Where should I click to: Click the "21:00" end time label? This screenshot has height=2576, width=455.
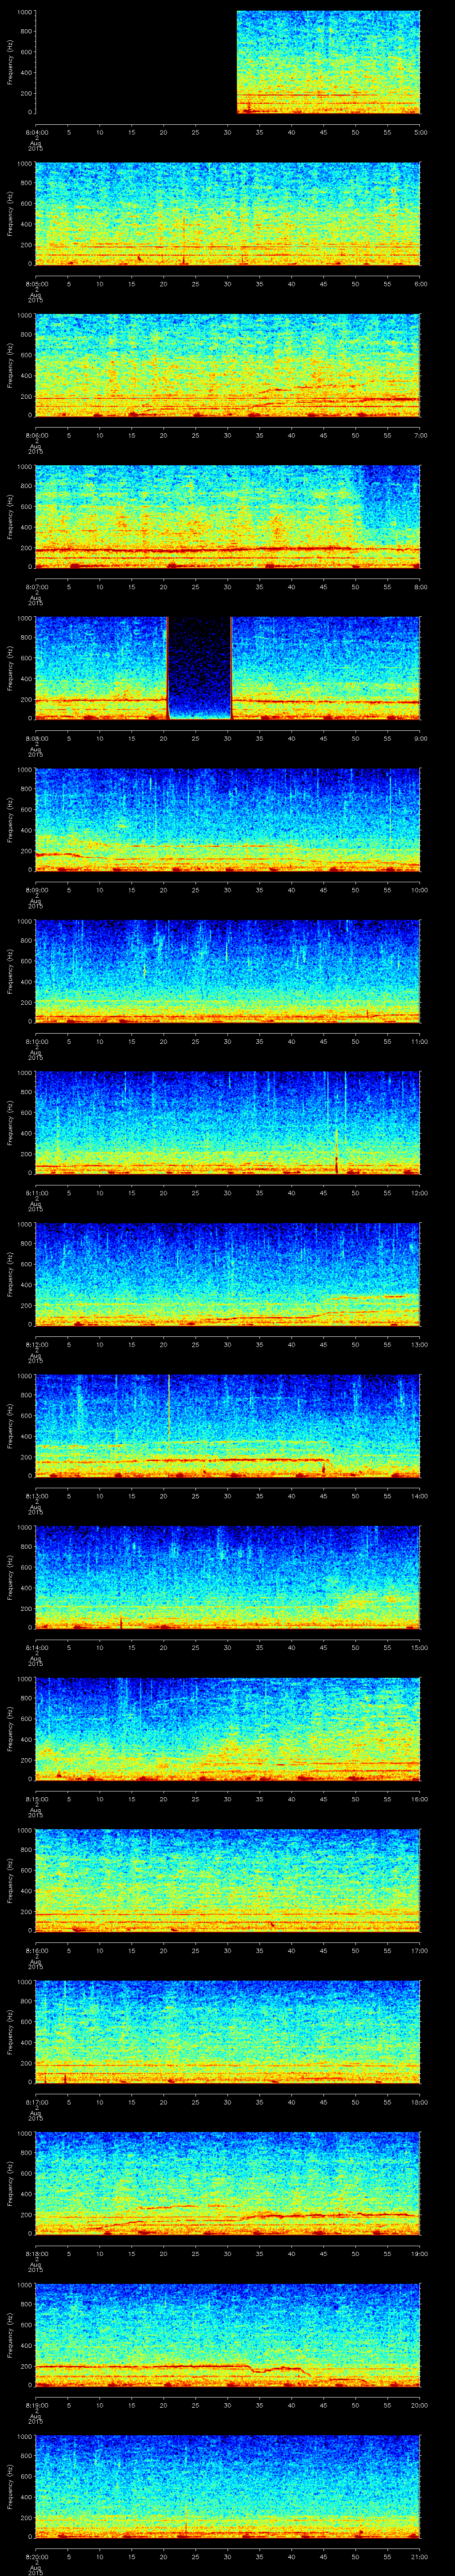tap(420, 2556)
